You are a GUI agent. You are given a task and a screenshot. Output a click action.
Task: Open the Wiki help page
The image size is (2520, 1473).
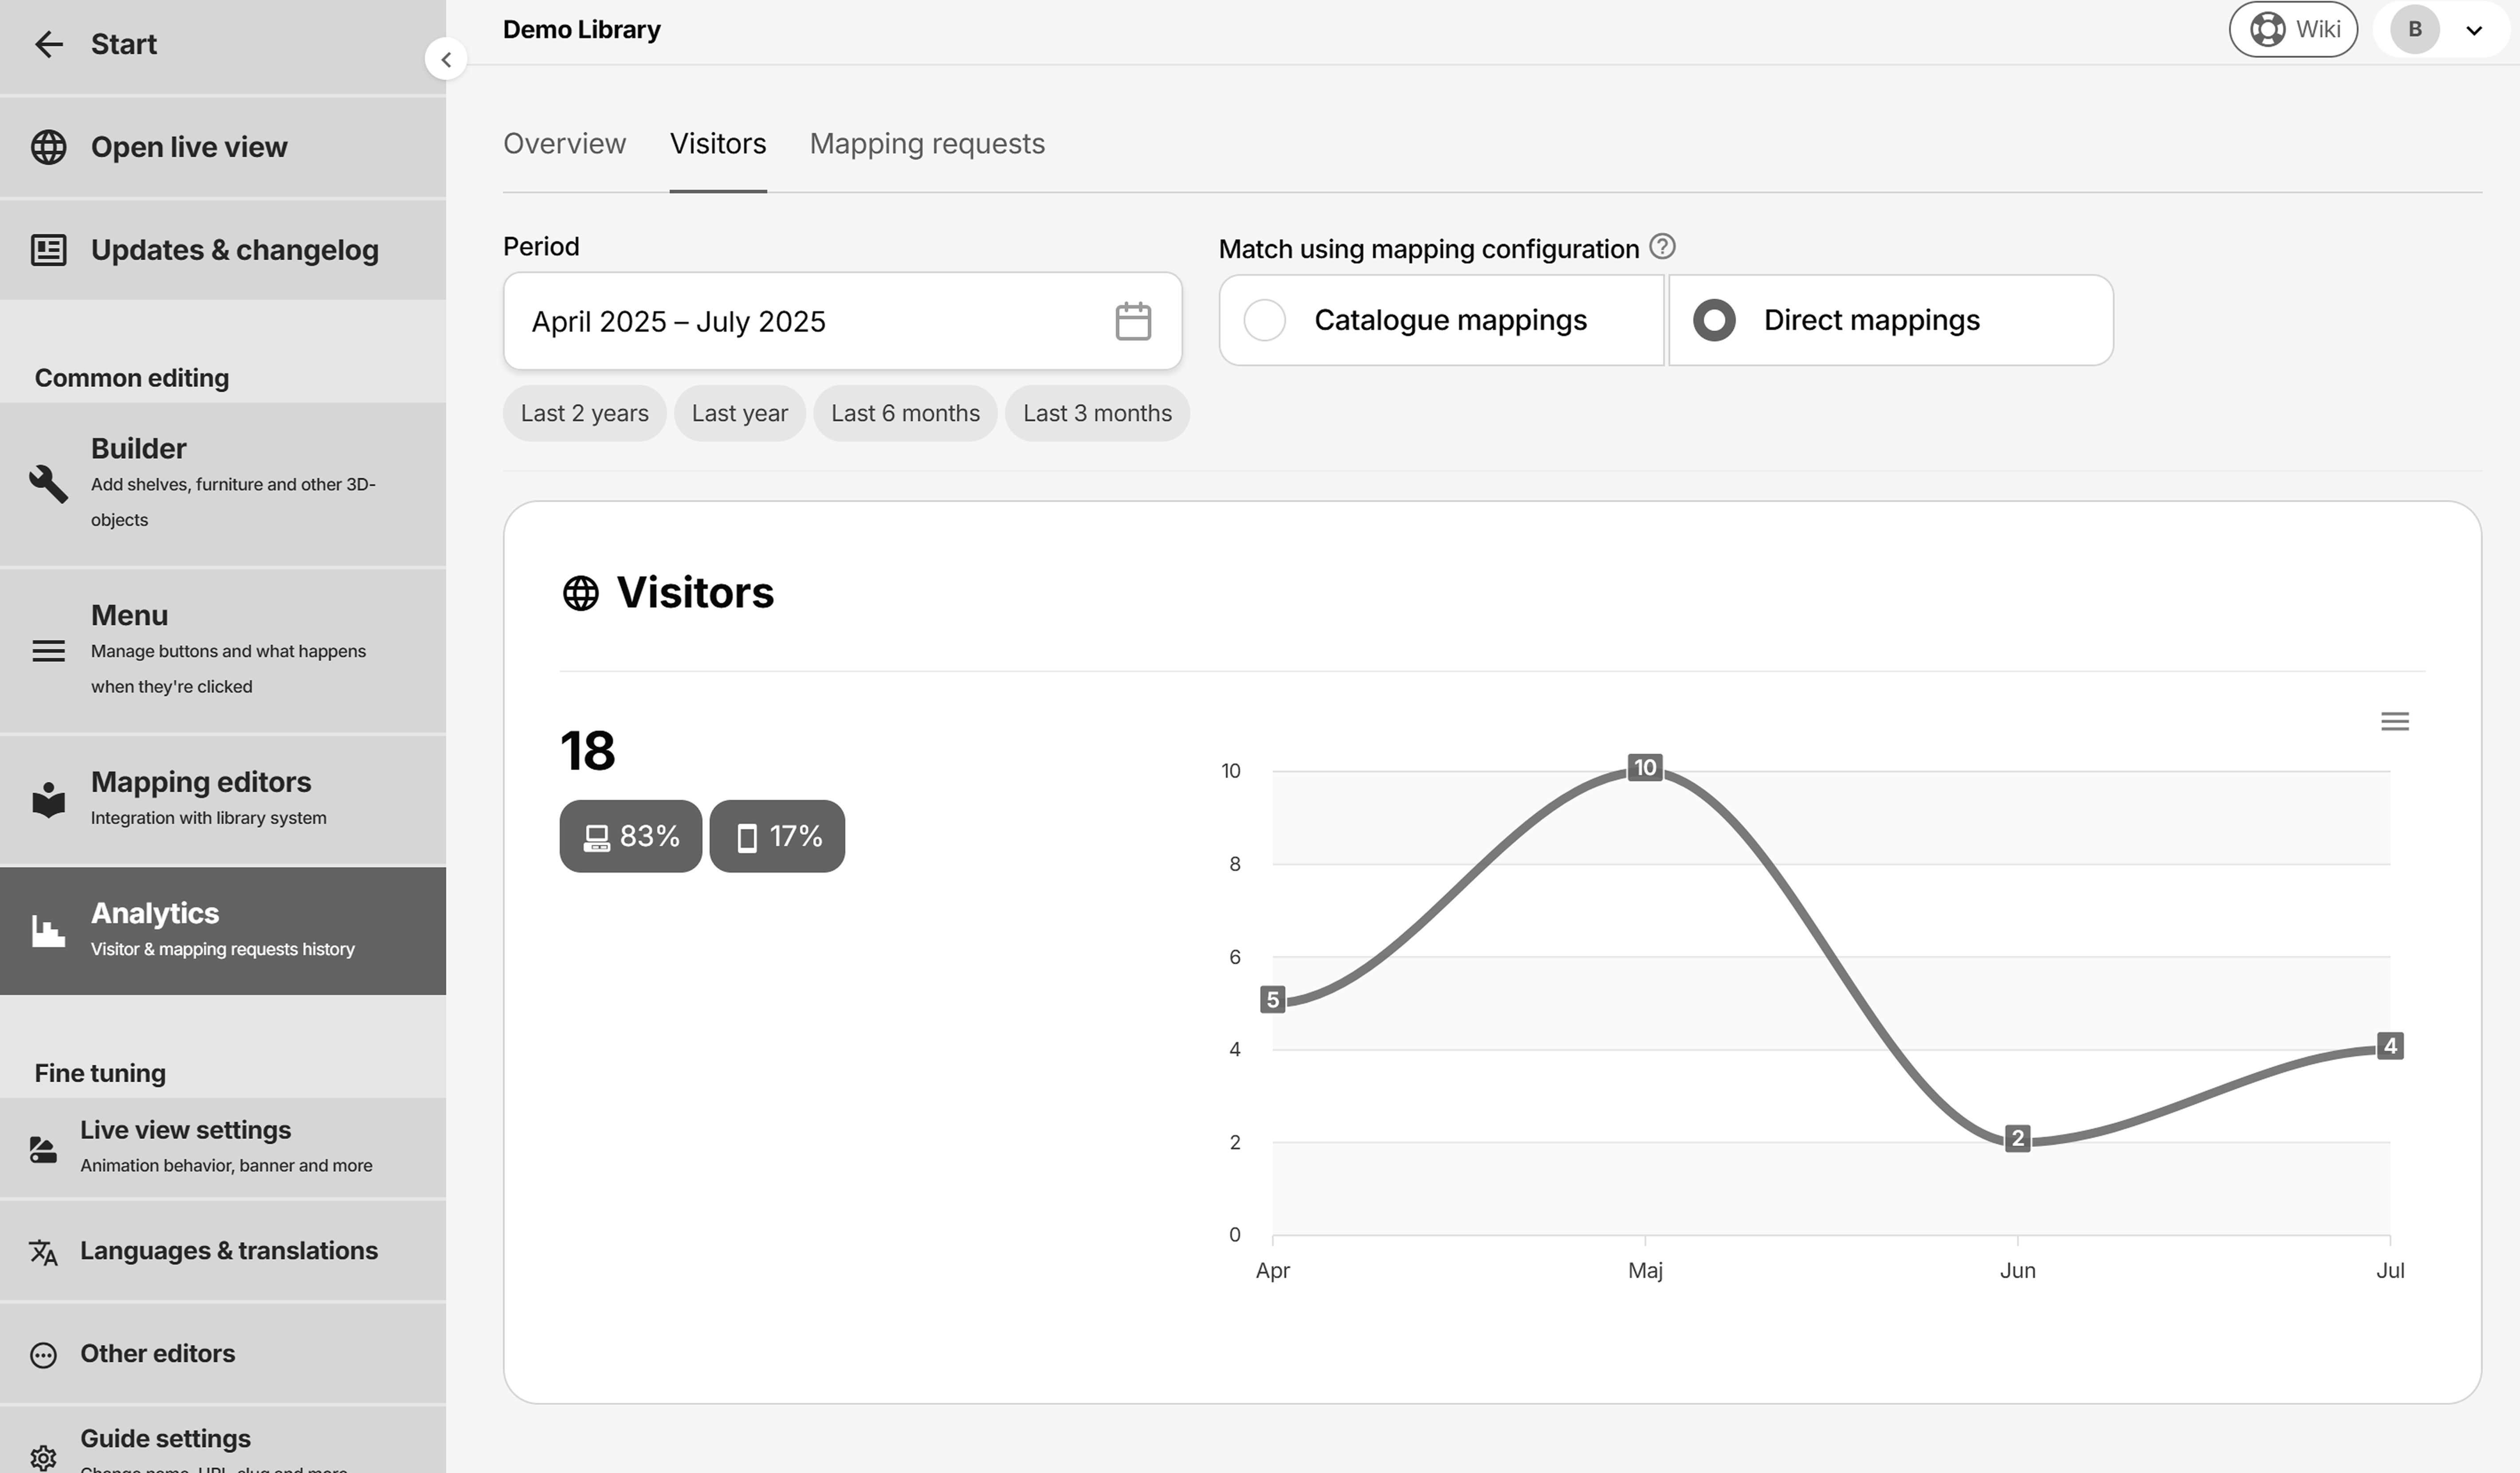[x=2293, y=29]
